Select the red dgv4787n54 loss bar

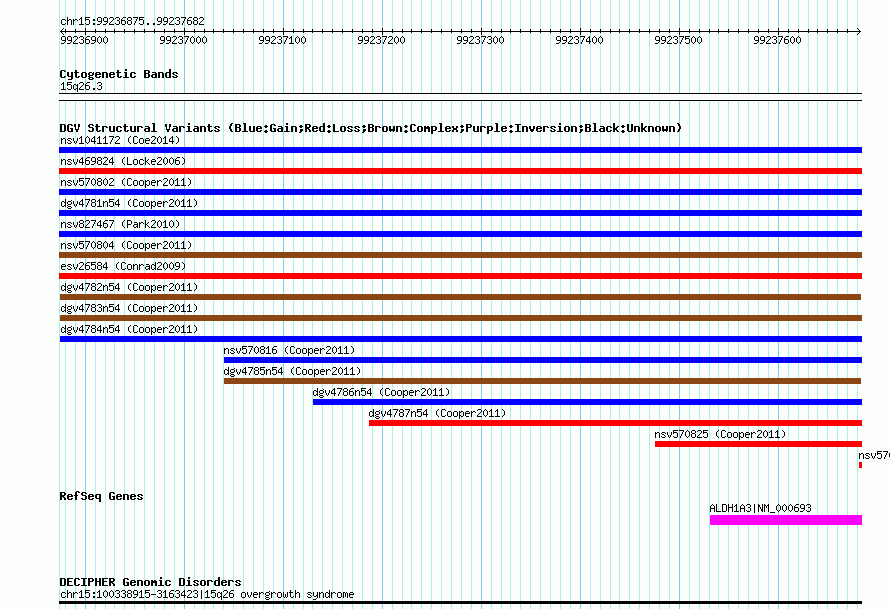(x=615, y=423)
